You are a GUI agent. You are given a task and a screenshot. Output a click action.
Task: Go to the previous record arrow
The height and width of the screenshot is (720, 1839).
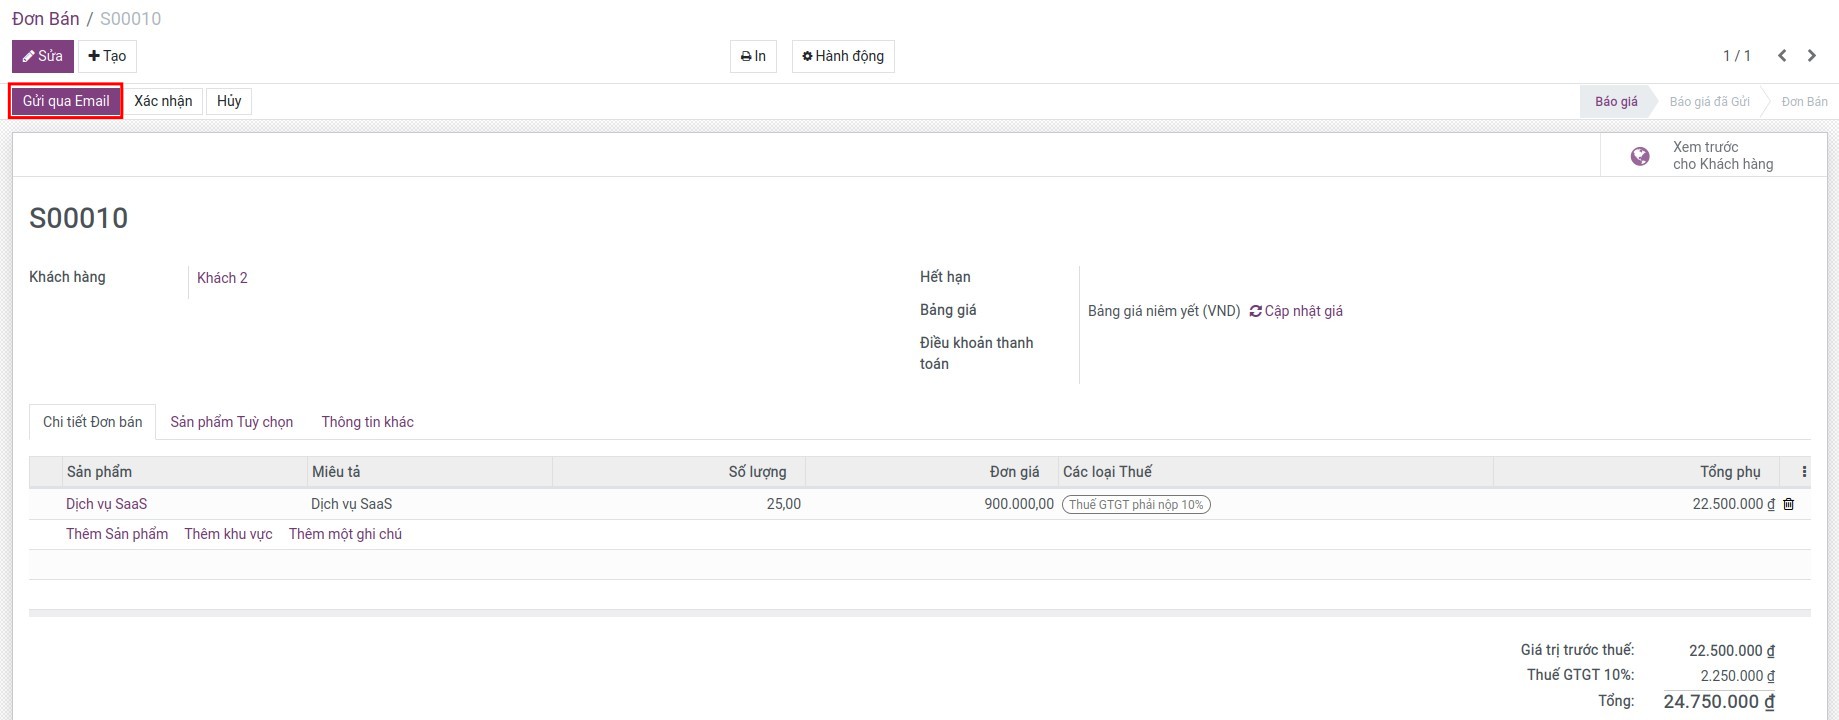click(x=1782, y=56)
